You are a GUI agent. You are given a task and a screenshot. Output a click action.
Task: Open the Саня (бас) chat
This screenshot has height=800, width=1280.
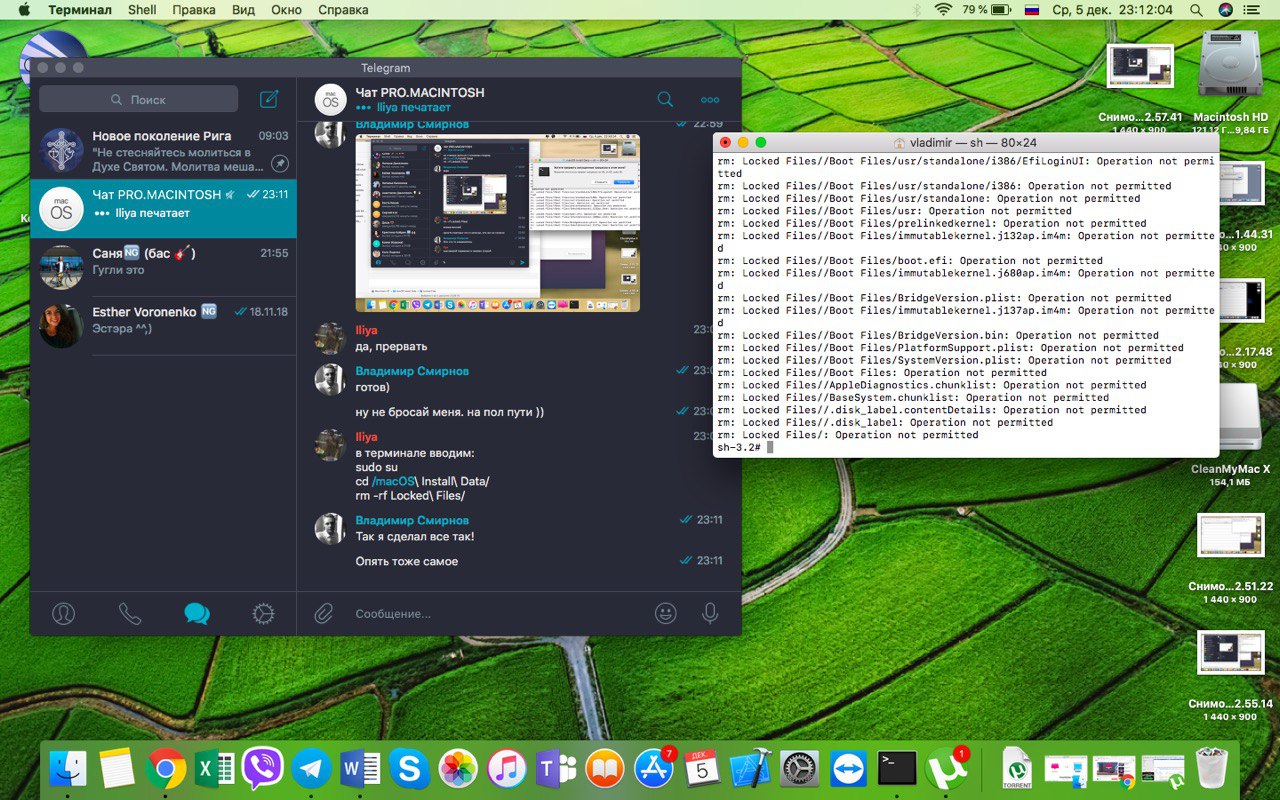(x=163, y=267)
